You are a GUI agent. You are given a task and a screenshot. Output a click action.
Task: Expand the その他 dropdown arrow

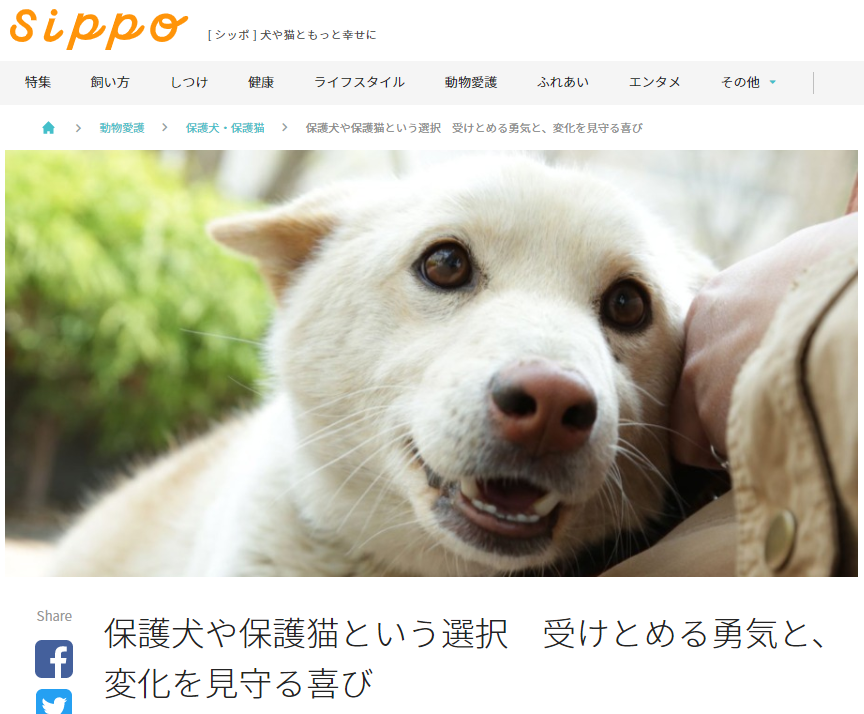[x=773, y=82]
